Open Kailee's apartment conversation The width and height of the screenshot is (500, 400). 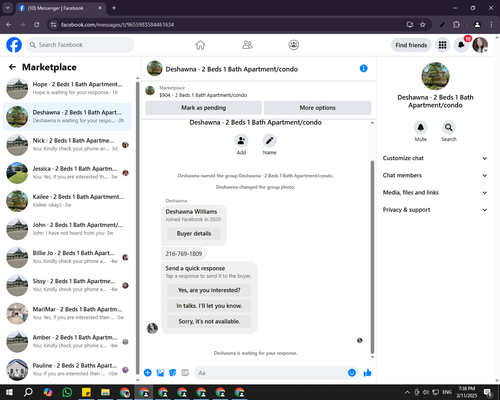[68, 201]
